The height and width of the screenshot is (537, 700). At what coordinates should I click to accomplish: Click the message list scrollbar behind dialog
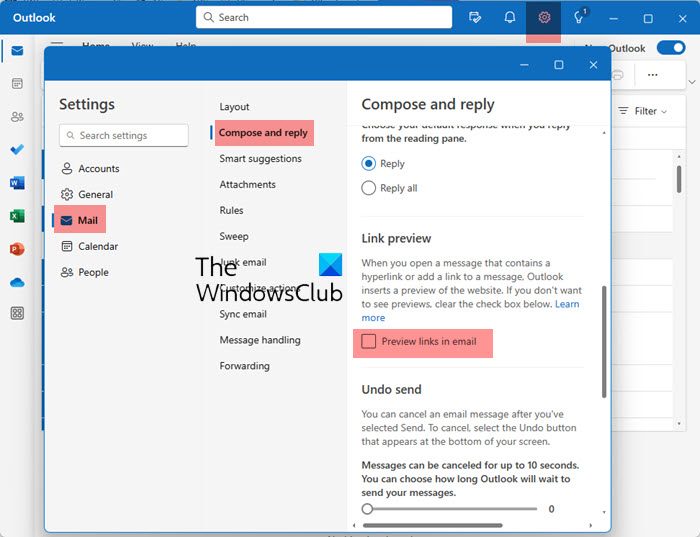coord(679,179)
